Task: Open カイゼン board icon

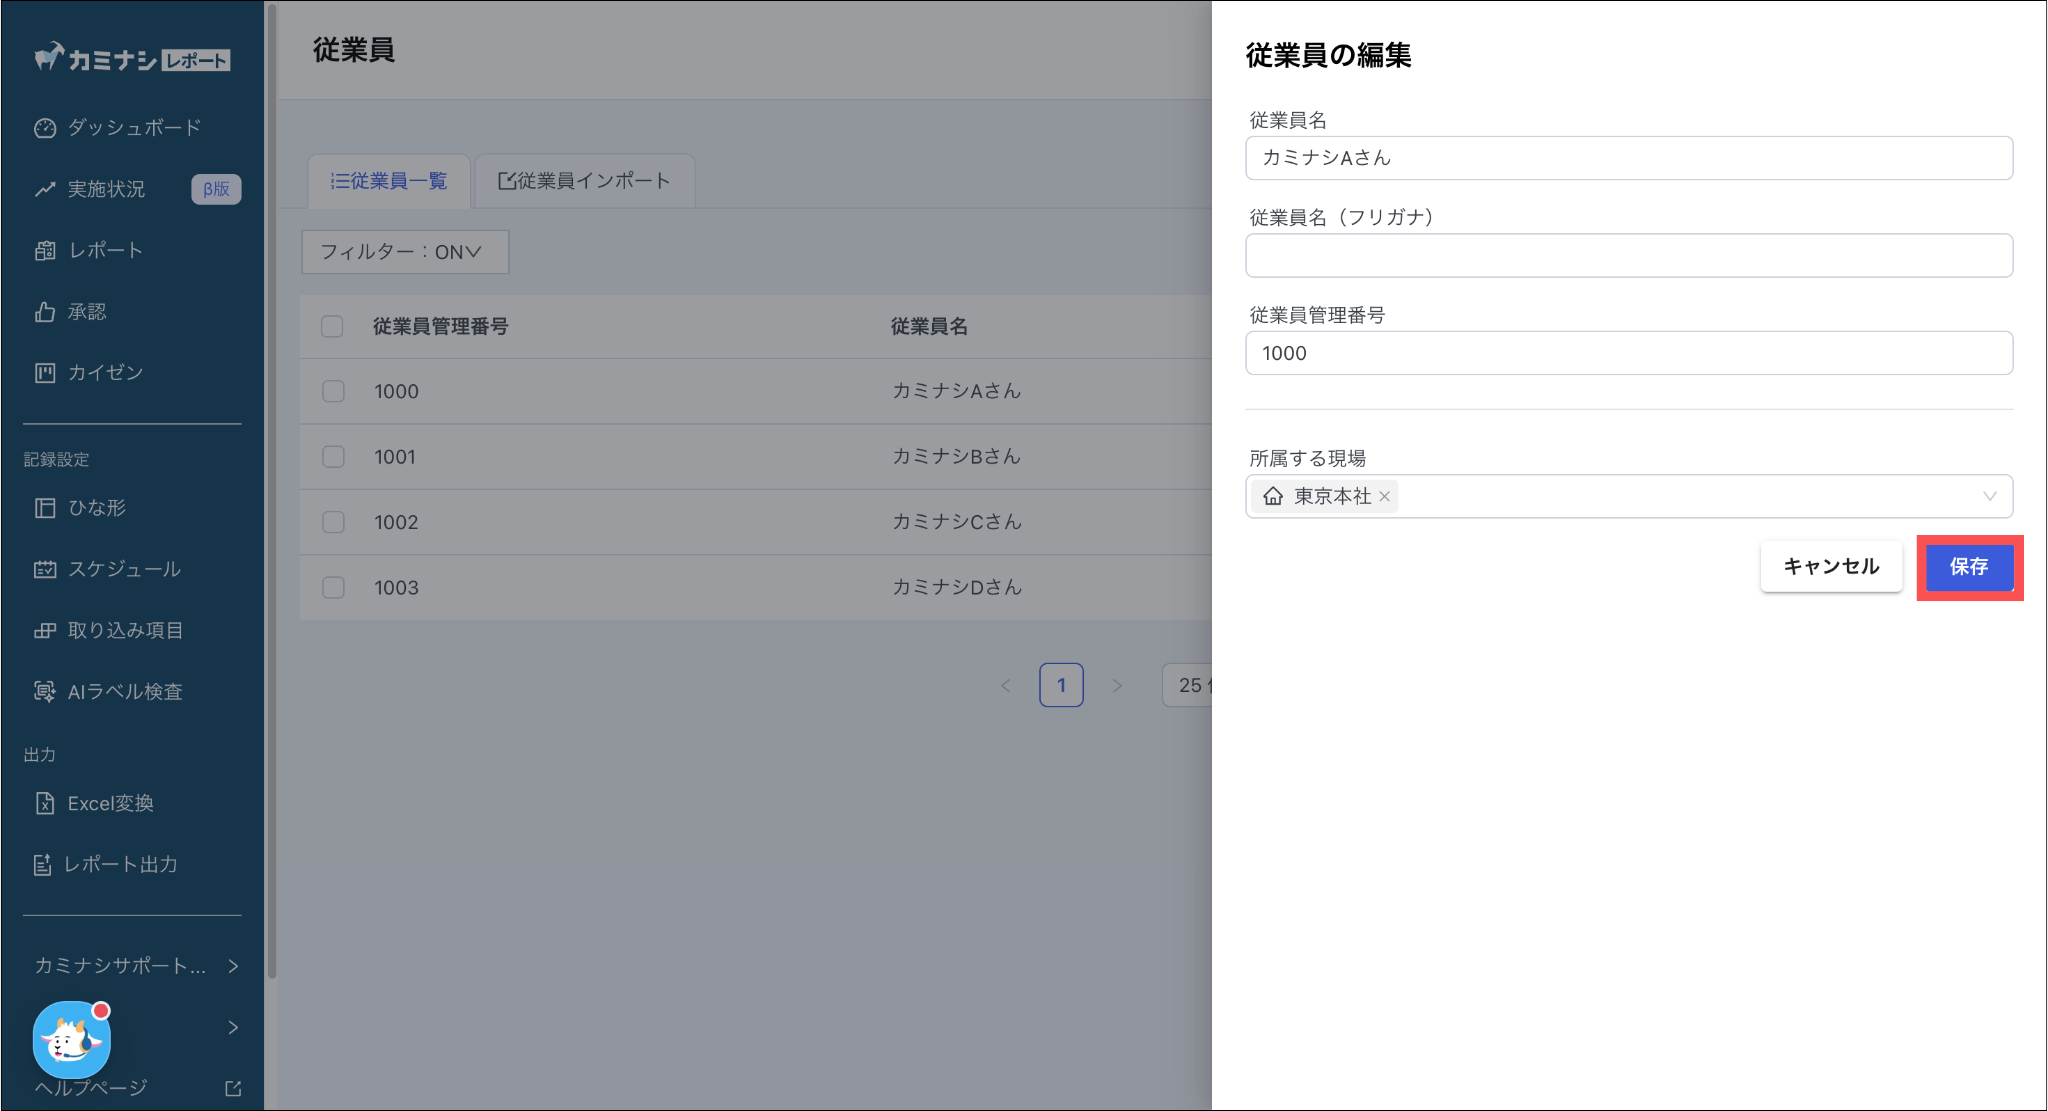Action: tap(45, 373)
